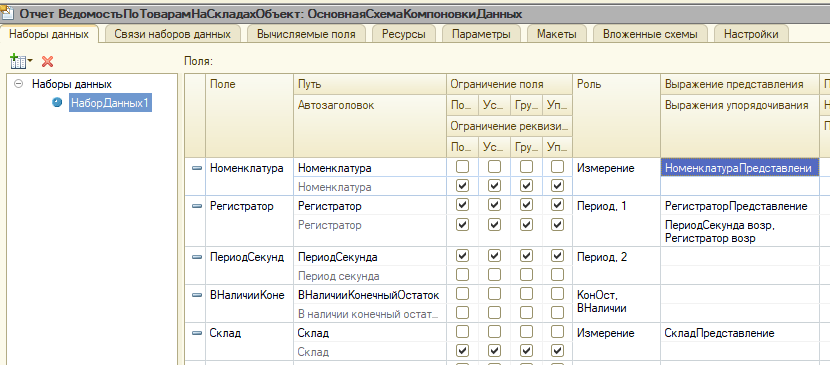Delete data set with red X icon
This screenshot has height=365, width=830.
pos(48,62)
